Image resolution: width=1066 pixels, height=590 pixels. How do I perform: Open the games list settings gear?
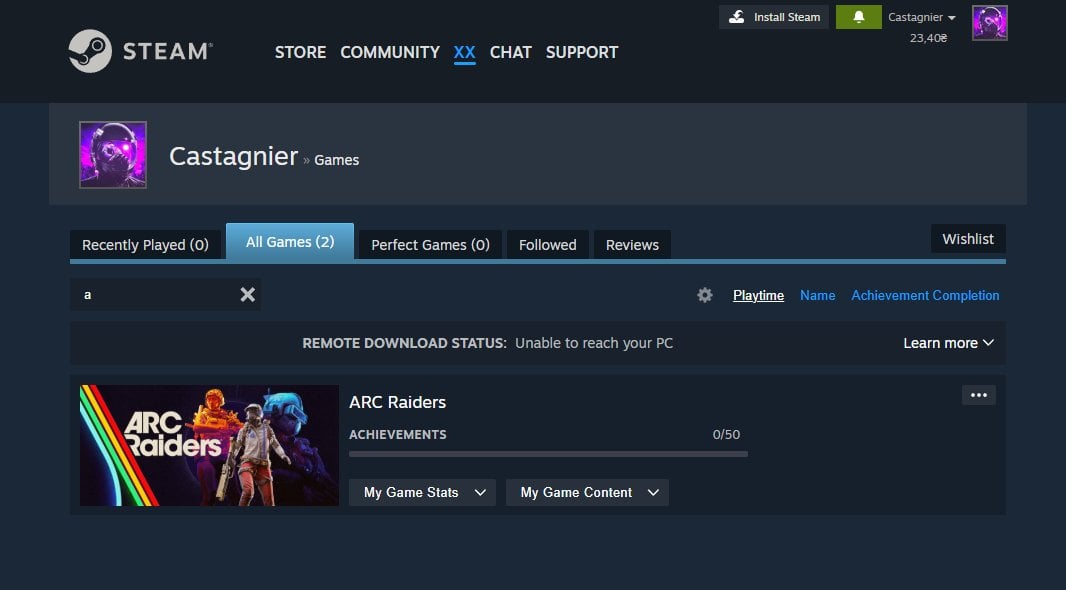(x=705, y=295)
